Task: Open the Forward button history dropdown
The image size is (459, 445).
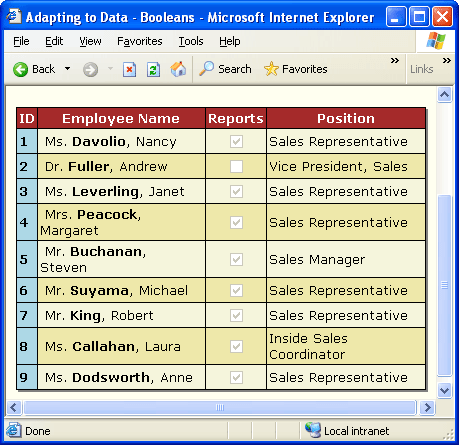Action: 110,69
